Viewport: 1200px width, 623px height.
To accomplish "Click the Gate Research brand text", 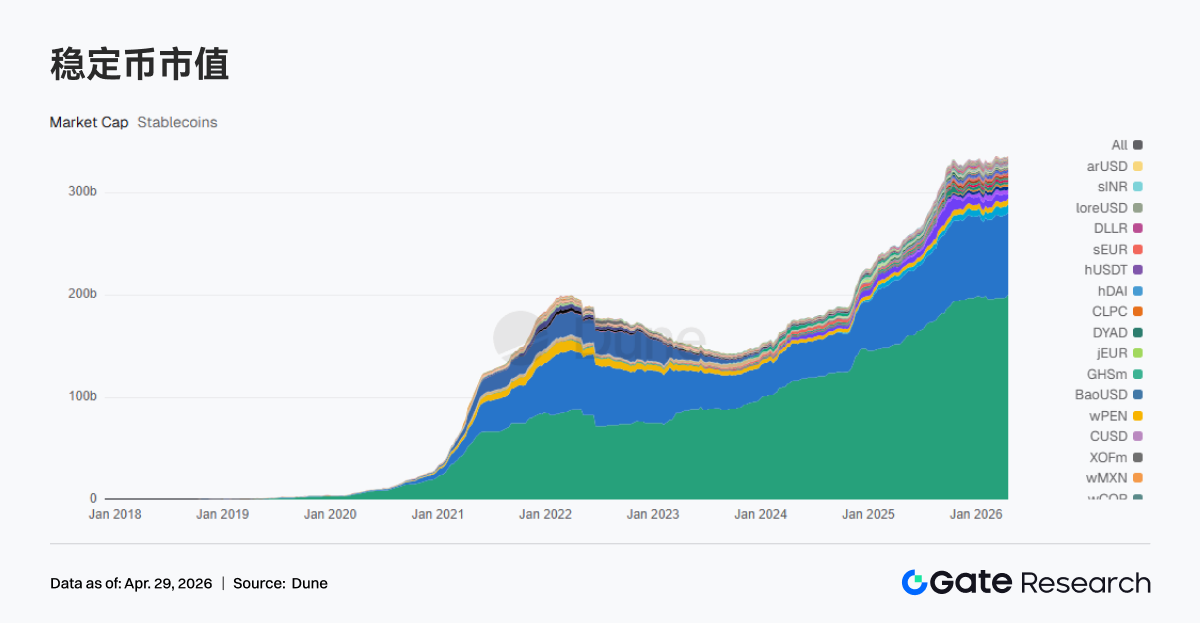I will click(1040, 583).
